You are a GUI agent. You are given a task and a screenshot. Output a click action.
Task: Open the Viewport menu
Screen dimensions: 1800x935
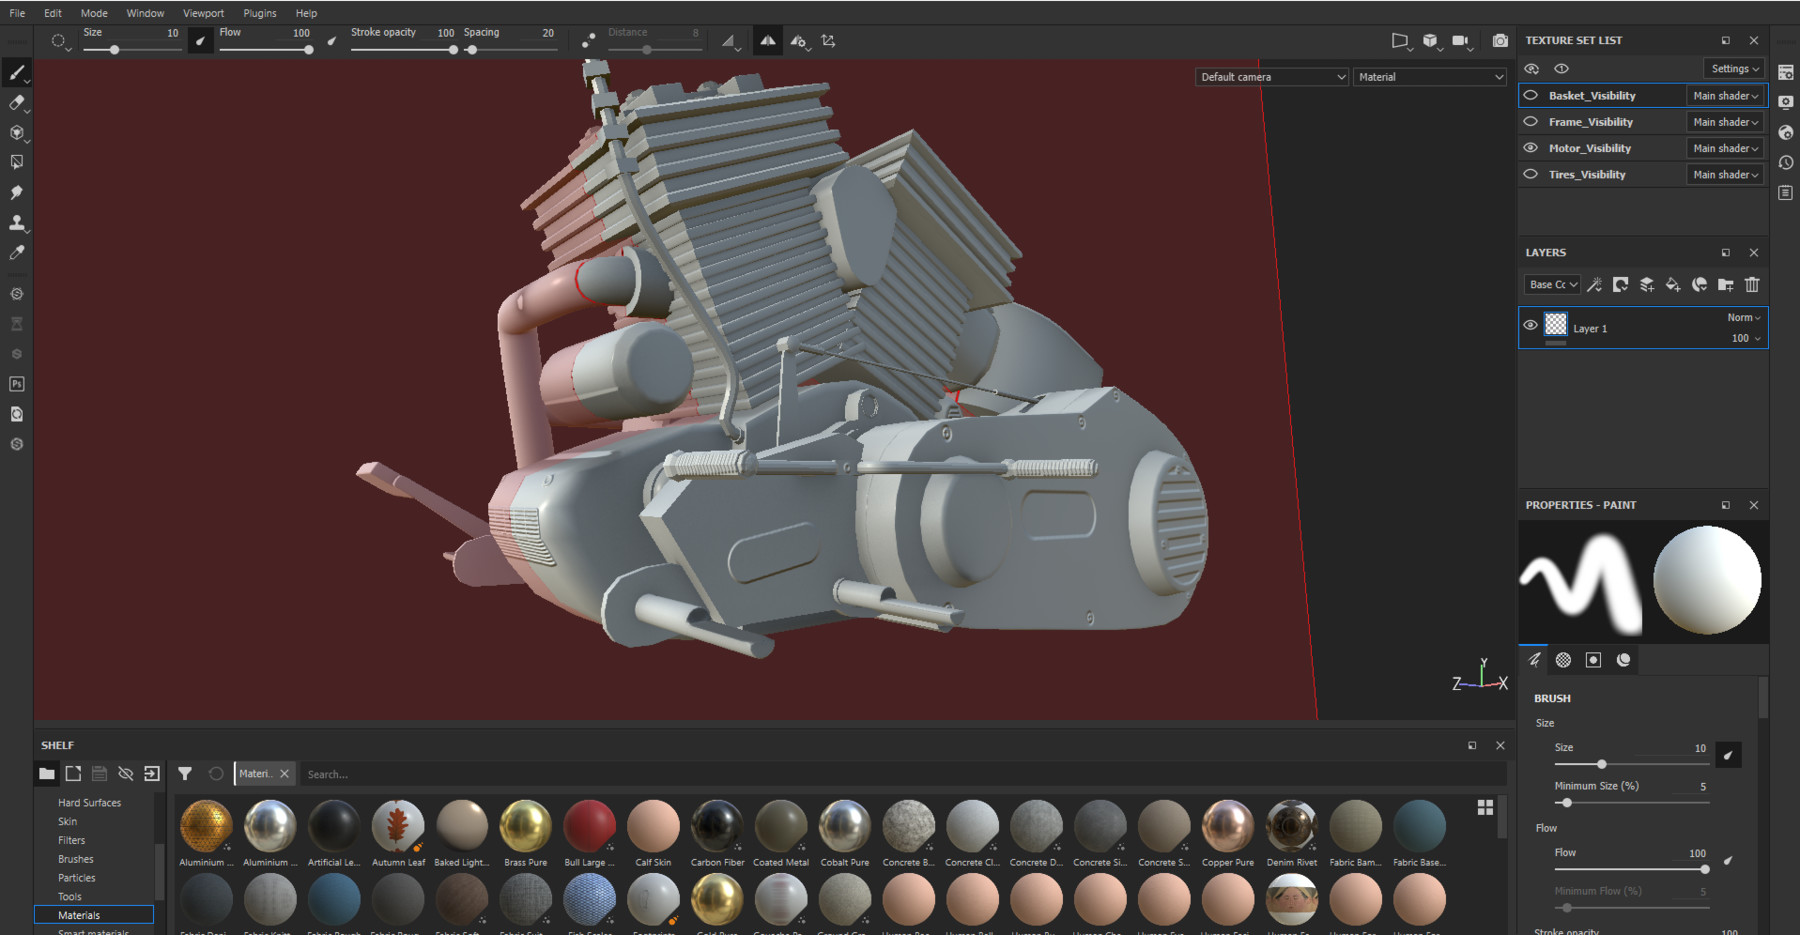click(x=203, y=13)
